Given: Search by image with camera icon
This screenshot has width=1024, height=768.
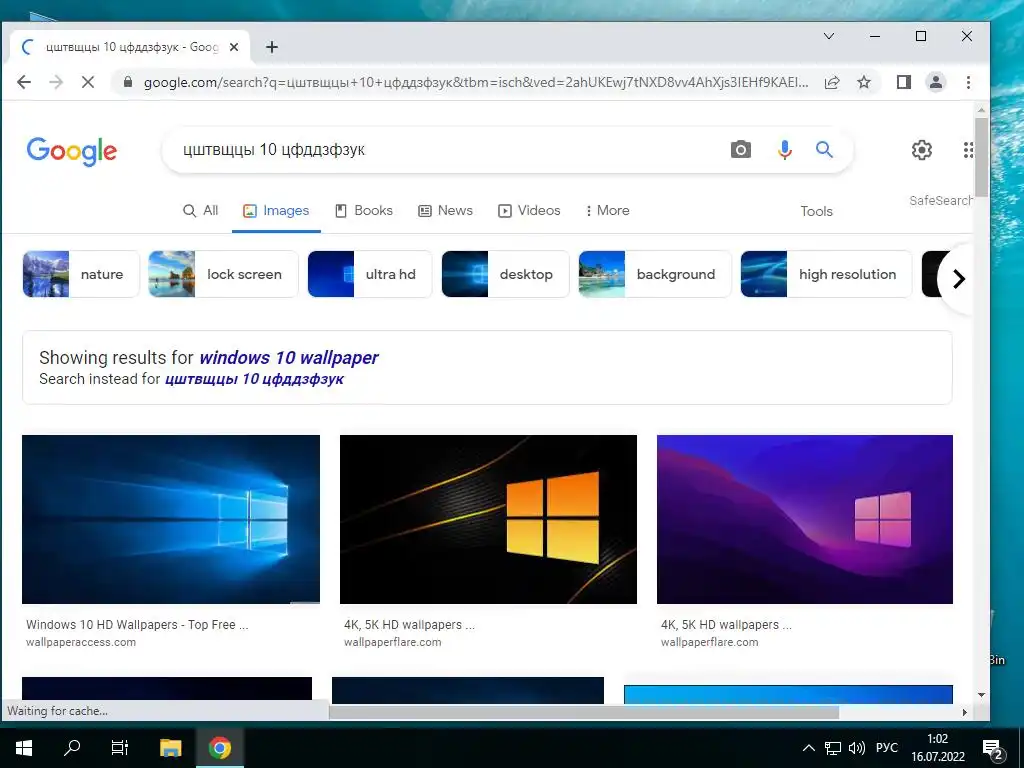Looking at the screenshot, I should 741,150.
